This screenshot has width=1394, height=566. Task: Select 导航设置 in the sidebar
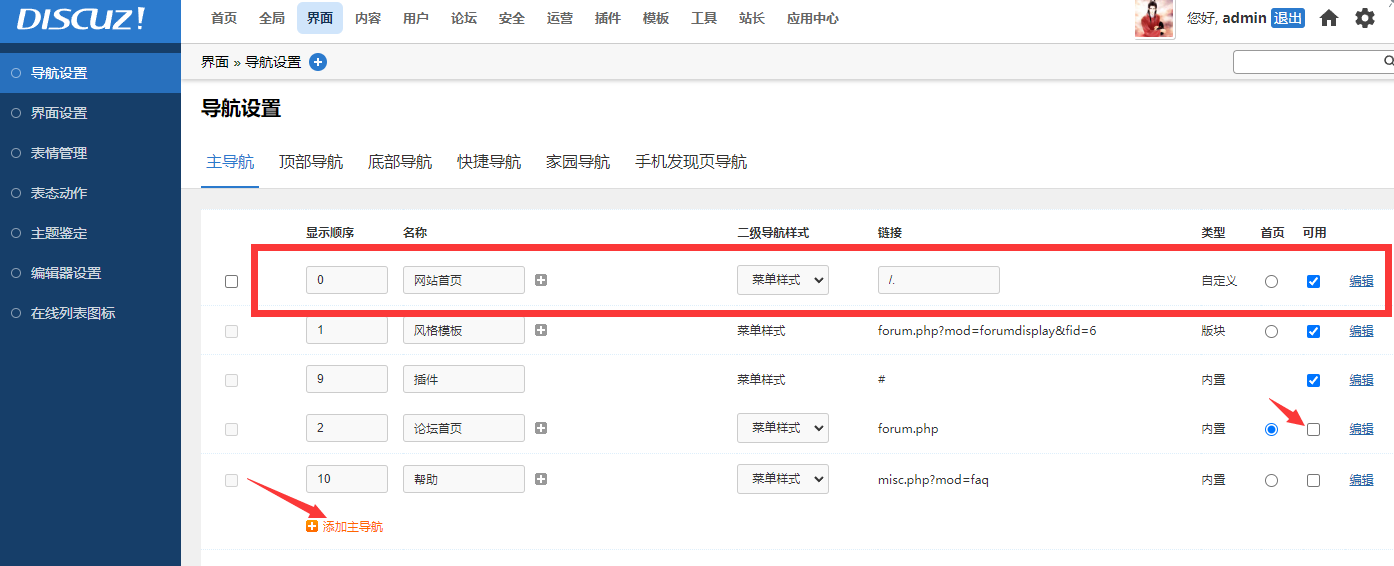[x=90, y=73]
